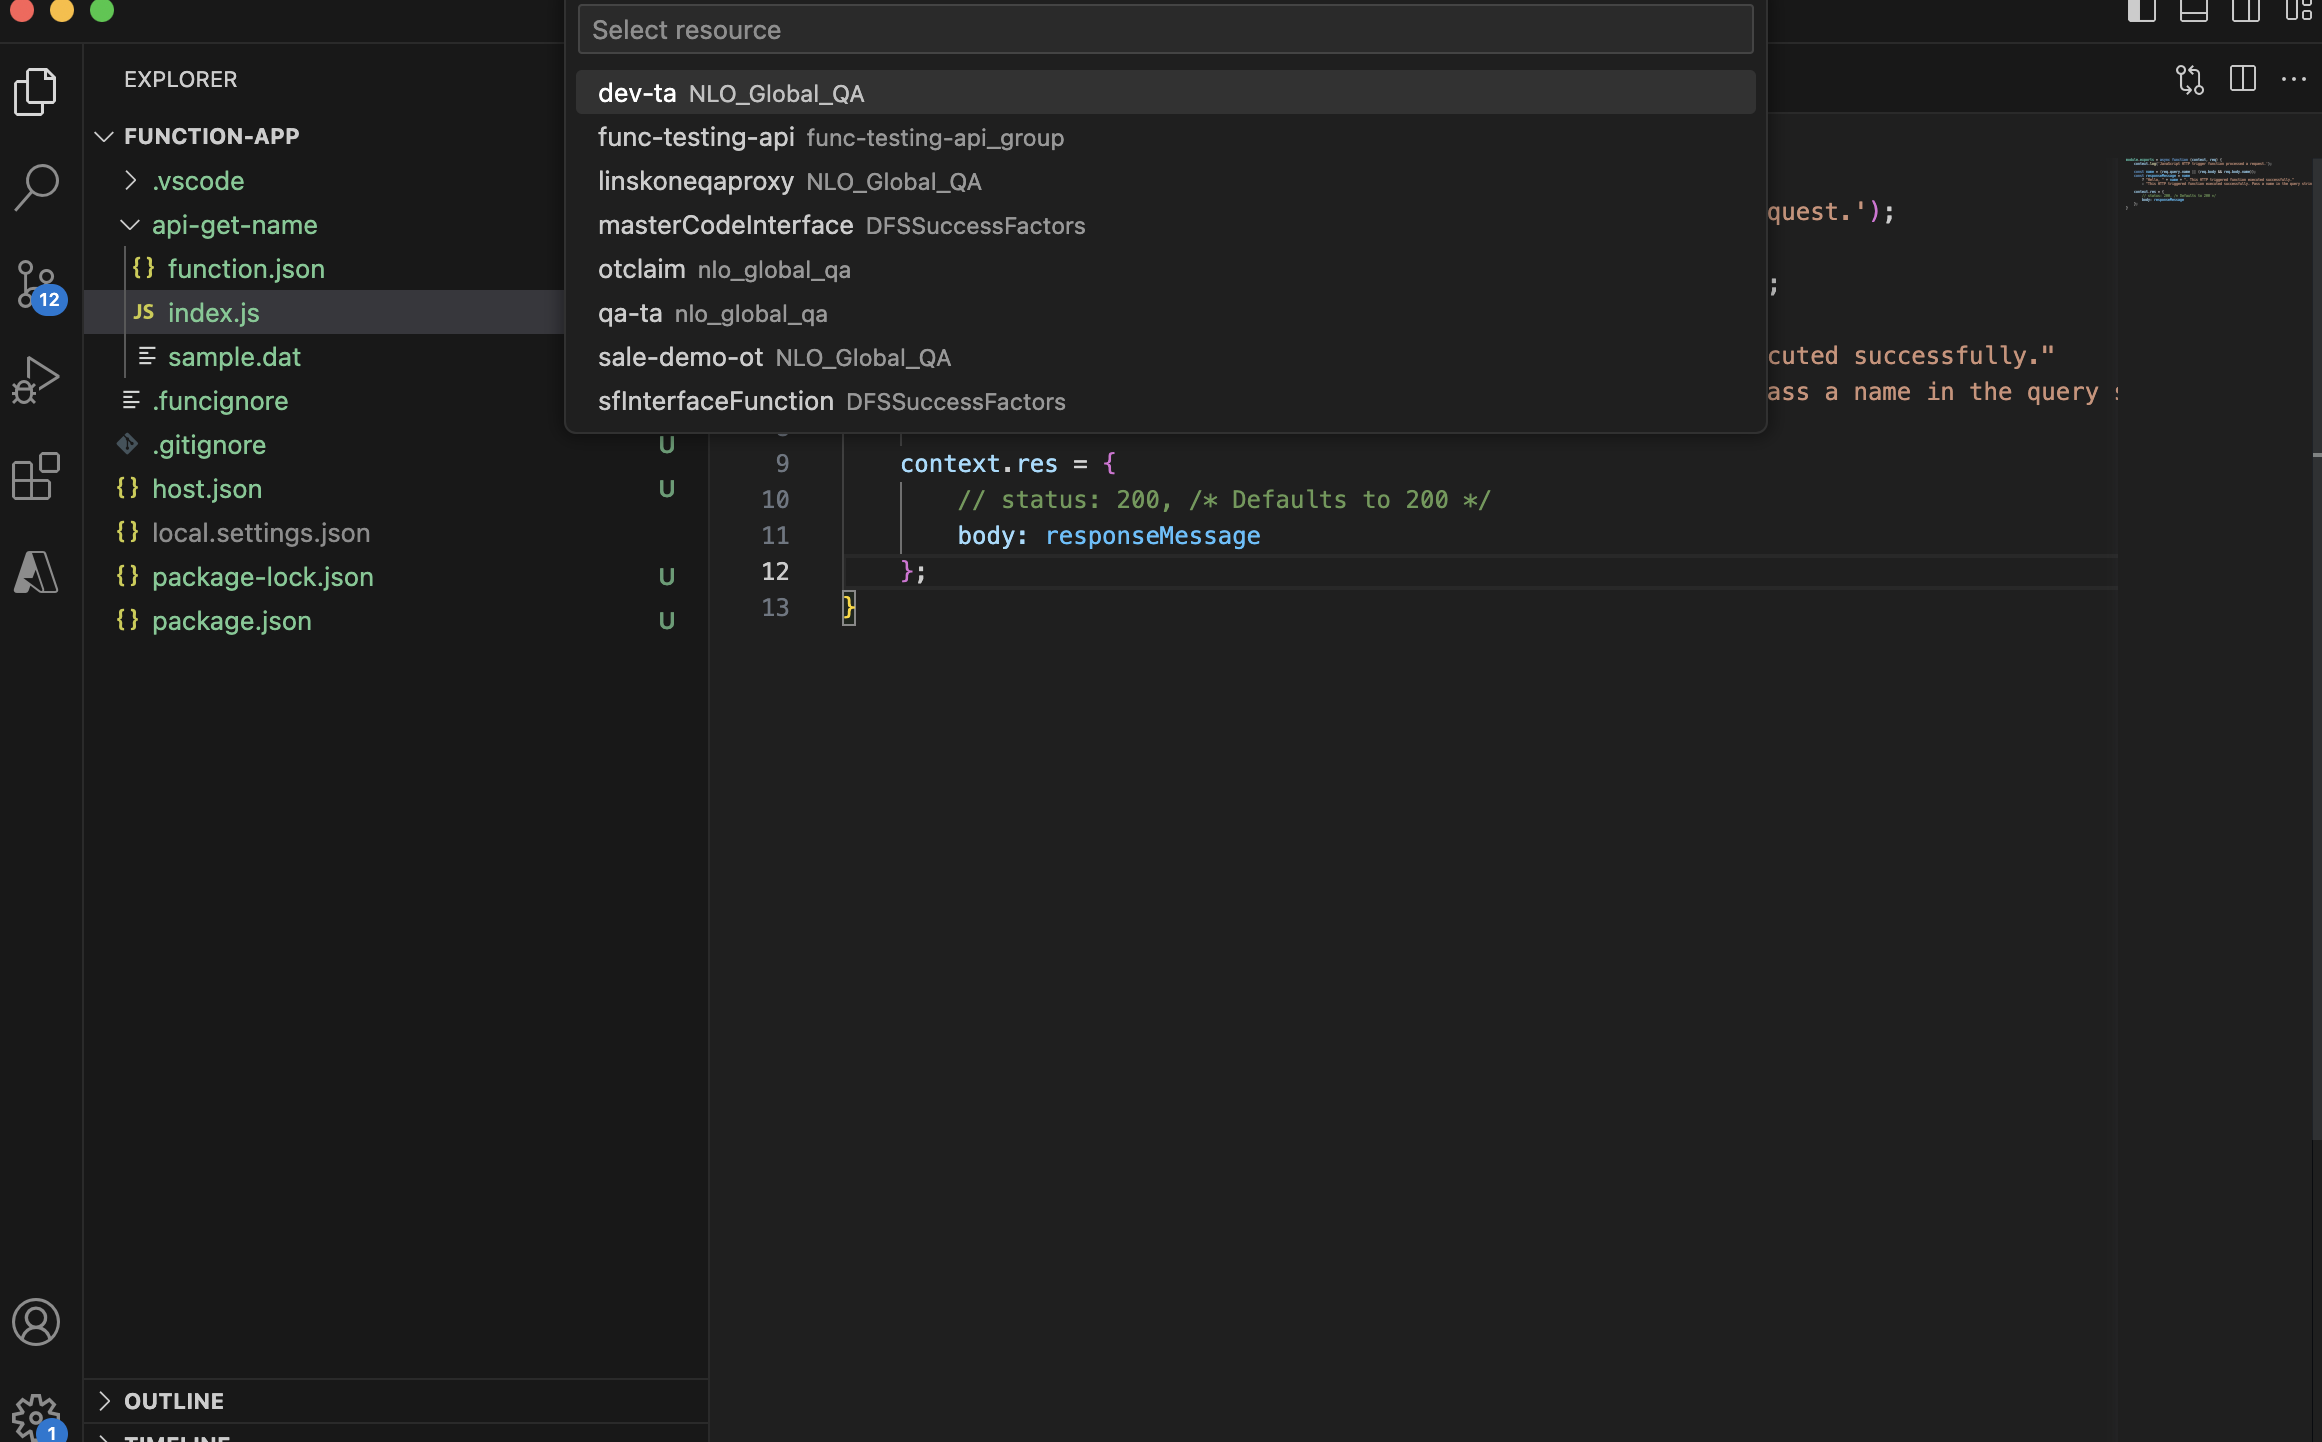Click the Open Changes compare icon

2190,79
